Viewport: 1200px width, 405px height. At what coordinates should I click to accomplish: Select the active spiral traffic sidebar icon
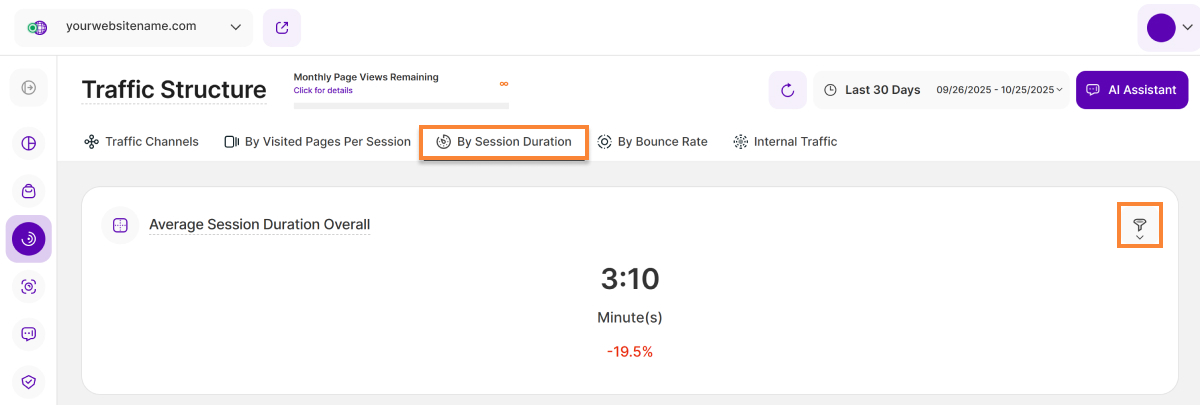coord(28,238)
